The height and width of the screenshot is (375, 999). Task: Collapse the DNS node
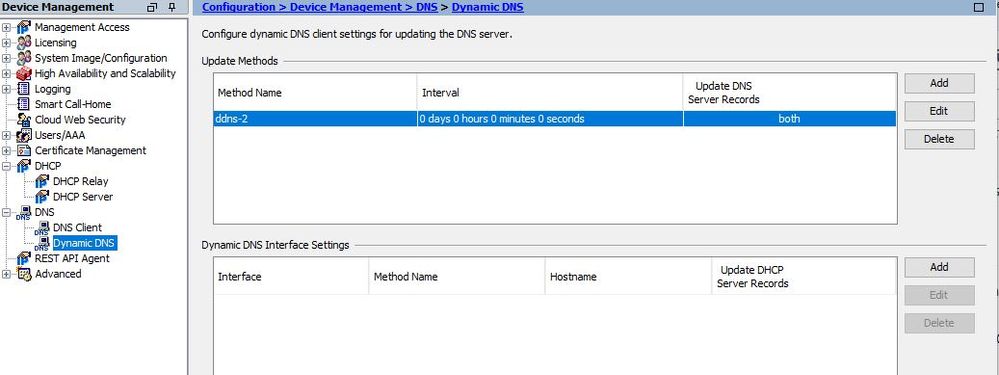(6, 212)
